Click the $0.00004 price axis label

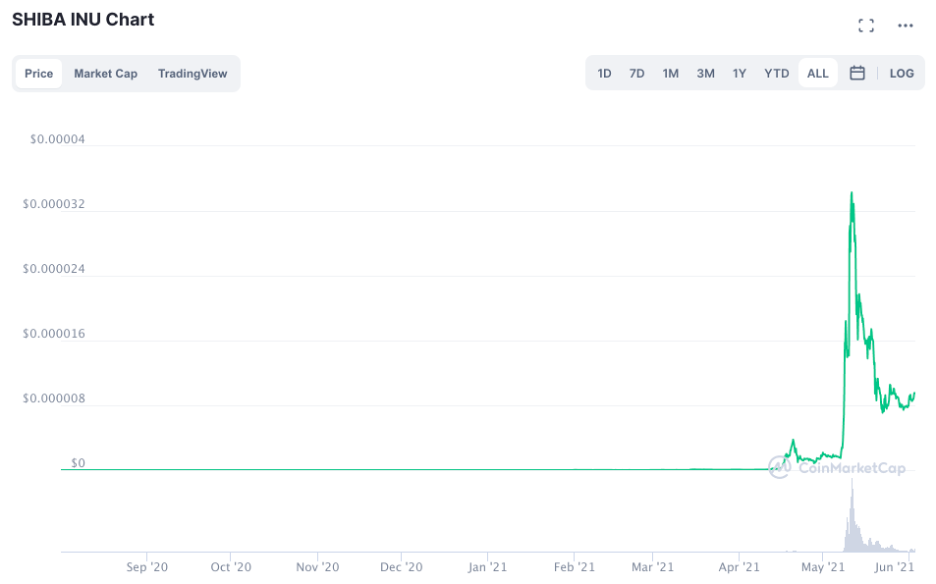point(57,139)
